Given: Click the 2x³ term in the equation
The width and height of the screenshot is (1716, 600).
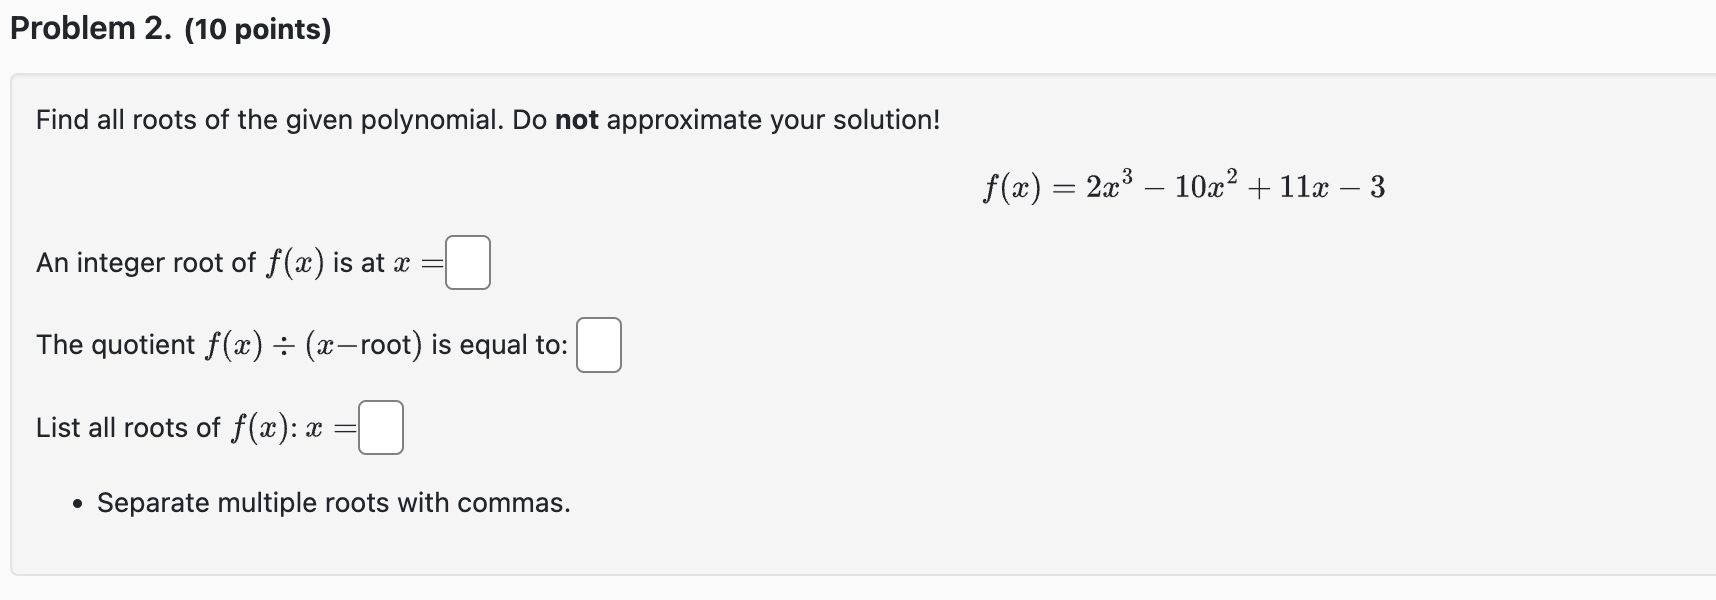Looking at the screenshot, I should tap(1110, 182).
